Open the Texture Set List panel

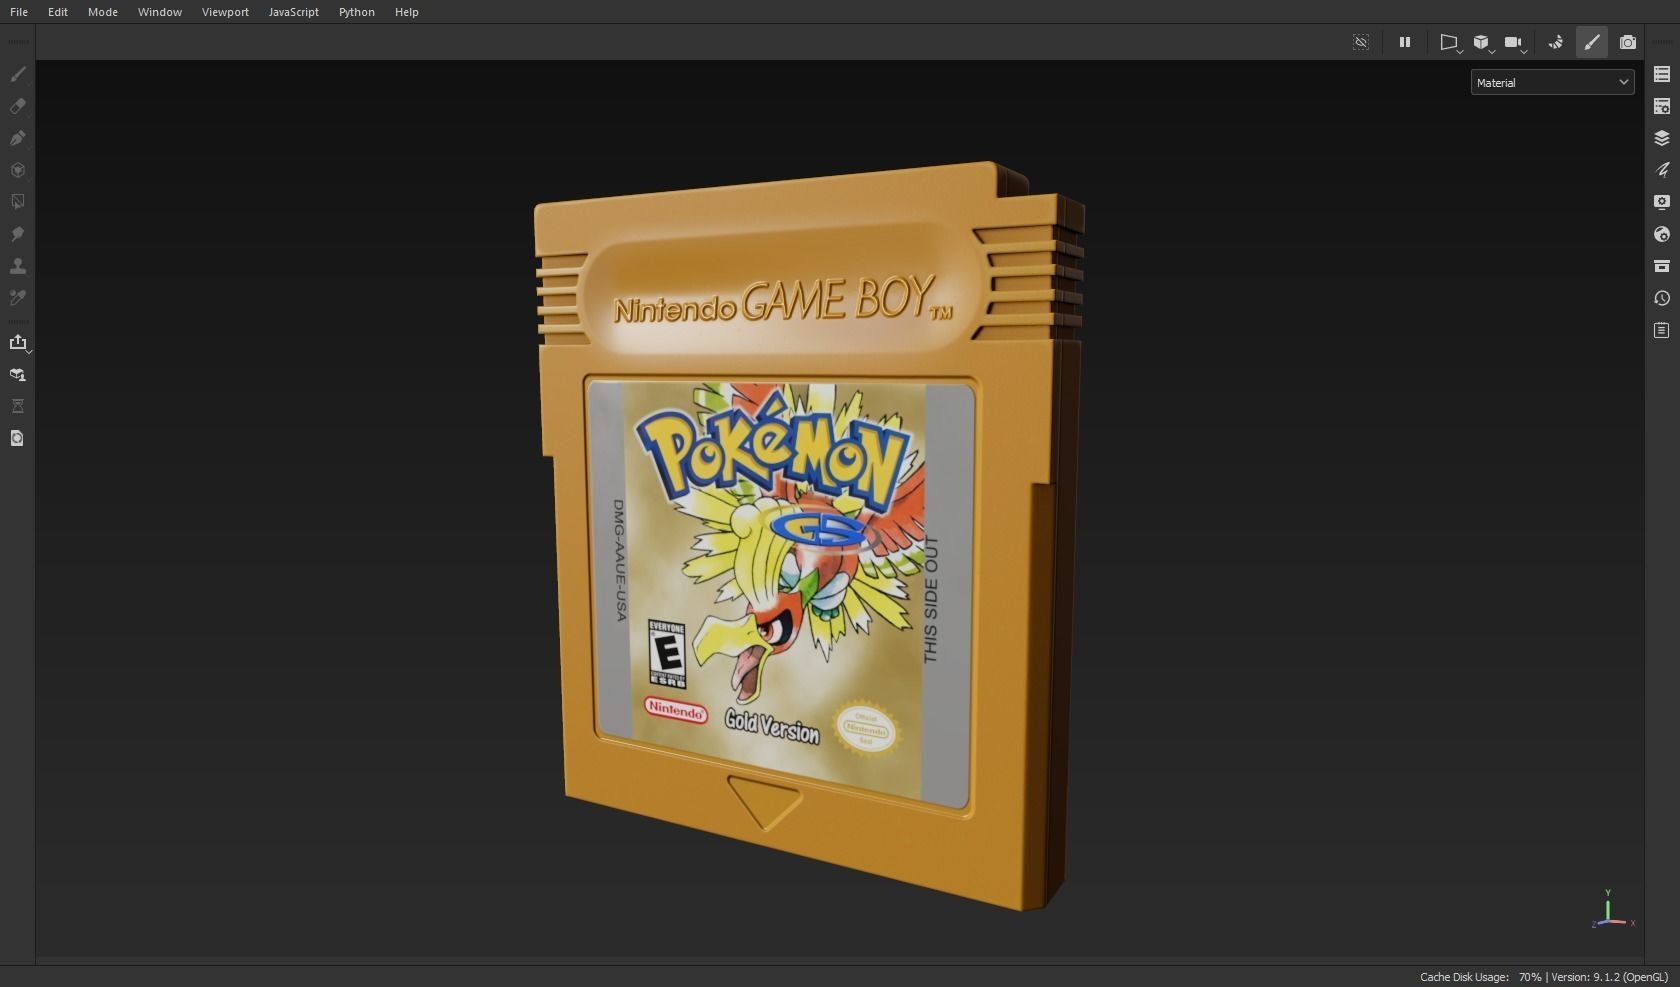click(x=1662, y=74)
